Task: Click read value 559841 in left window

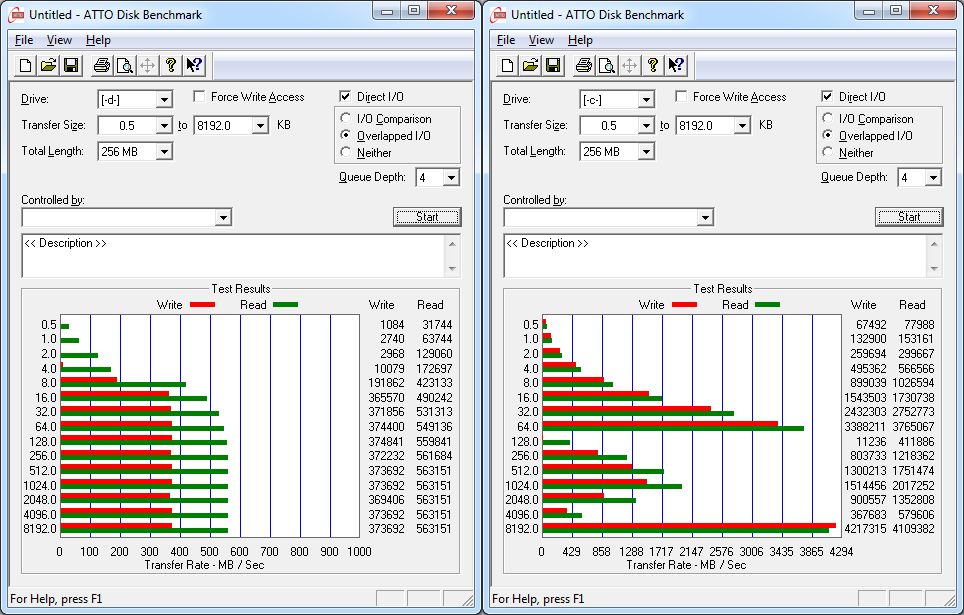Action: pyautogui.click(x=434, y=442)
